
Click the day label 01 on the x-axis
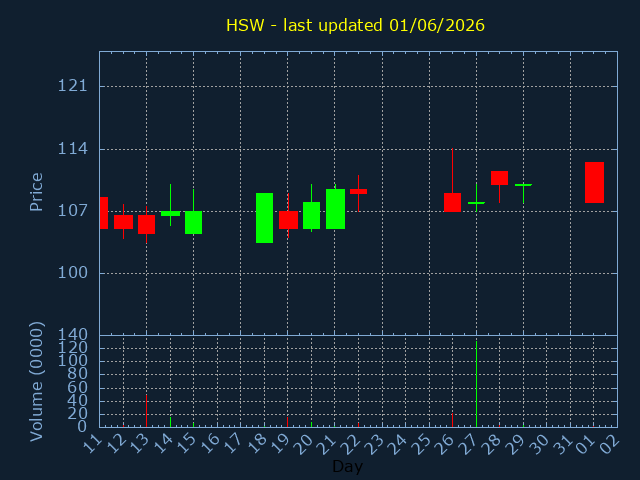587,444
